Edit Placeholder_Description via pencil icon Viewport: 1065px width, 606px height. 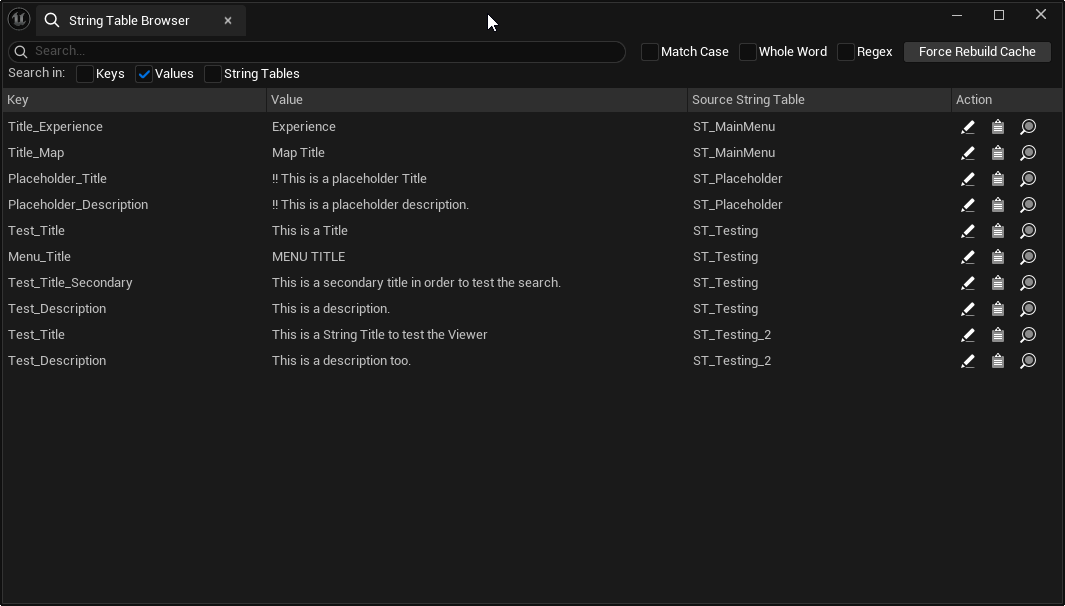(x=968, y=204)
